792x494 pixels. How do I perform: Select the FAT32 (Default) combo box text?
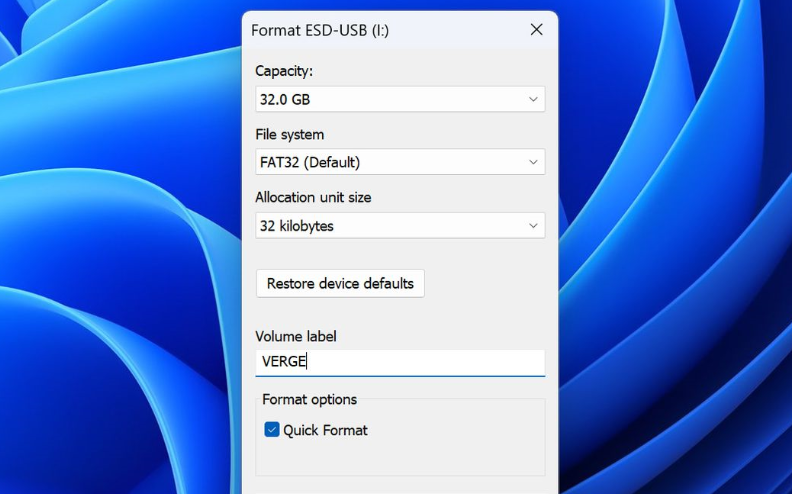(310, 162)
